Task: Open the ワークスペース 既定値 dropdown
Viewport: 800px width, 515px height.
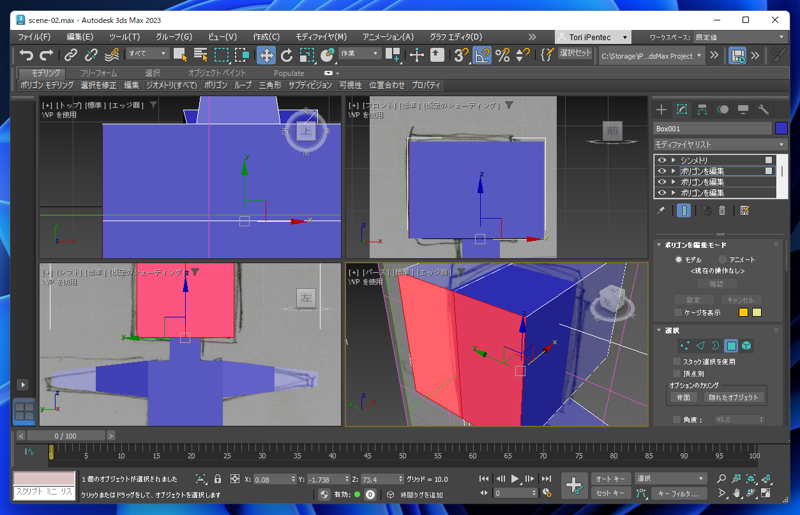Action: (x=740, y=37)
